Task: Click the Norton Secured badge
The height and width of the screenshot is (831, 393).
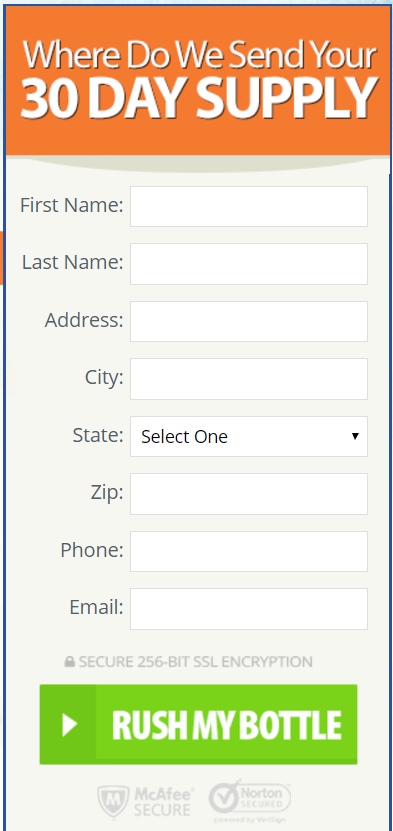Action: click(250, 800)
